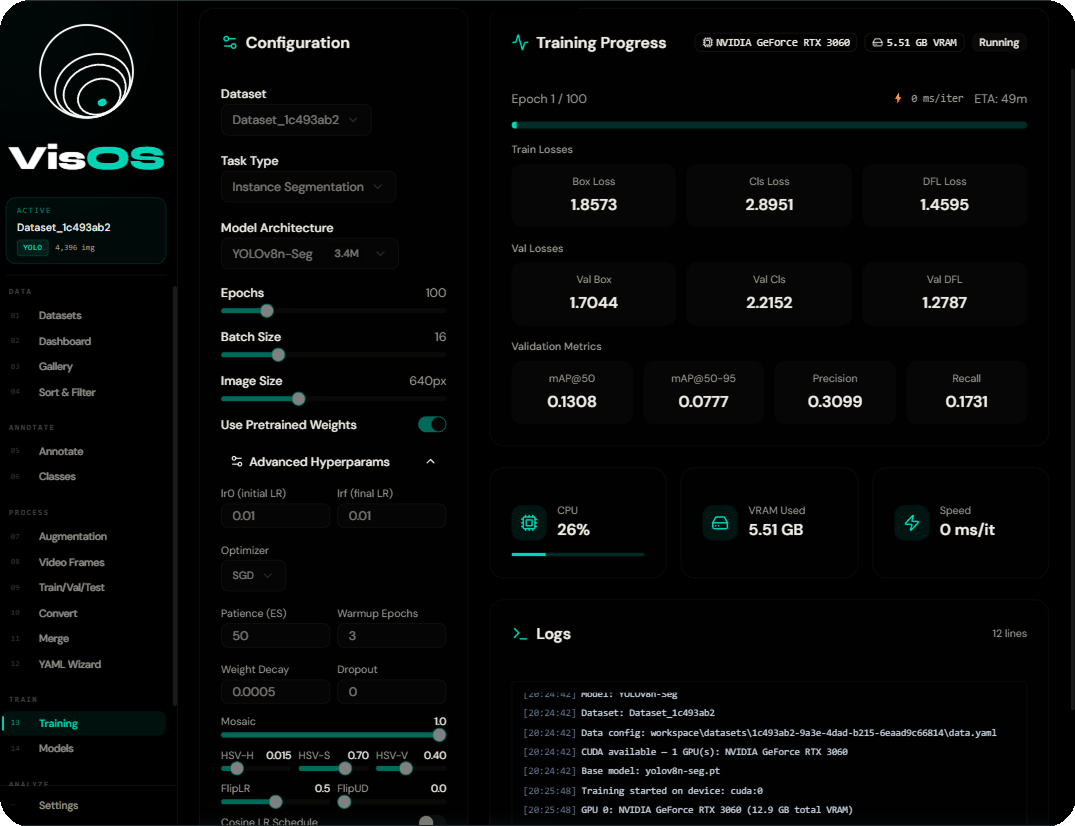The image size is (1075, 826).
Task: Open Dashboard in the sidebar
Action: 64,341
